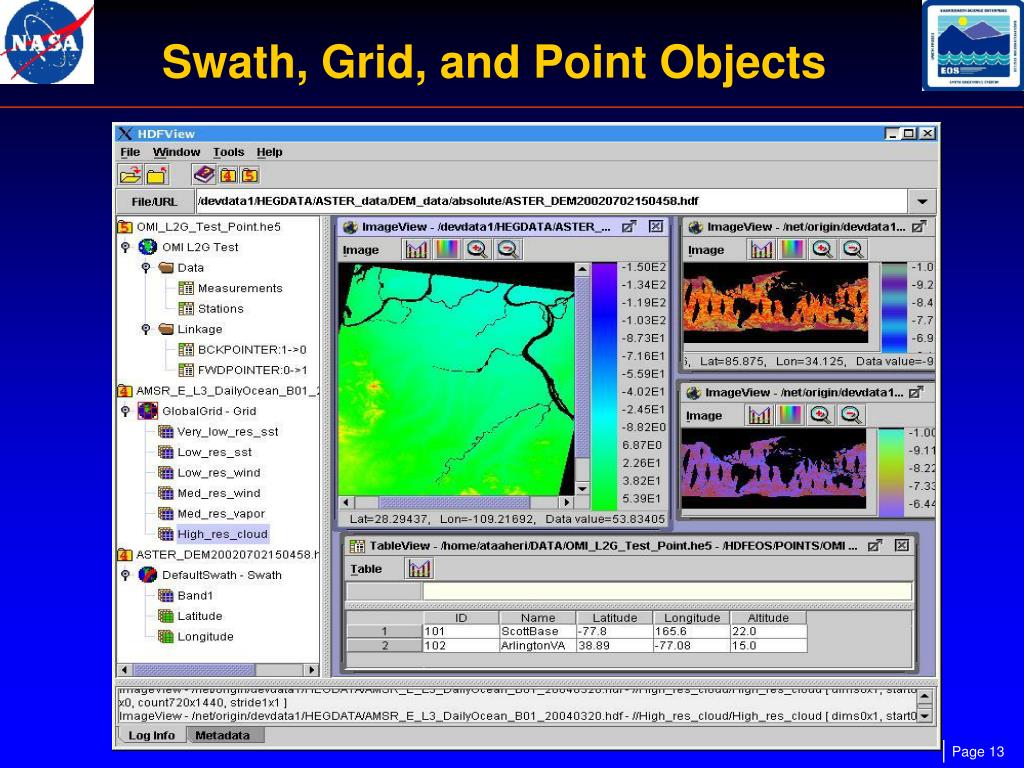Select the Stations table in tree
The height and width of the screenshot is (768, 1024).
[220, 309]
